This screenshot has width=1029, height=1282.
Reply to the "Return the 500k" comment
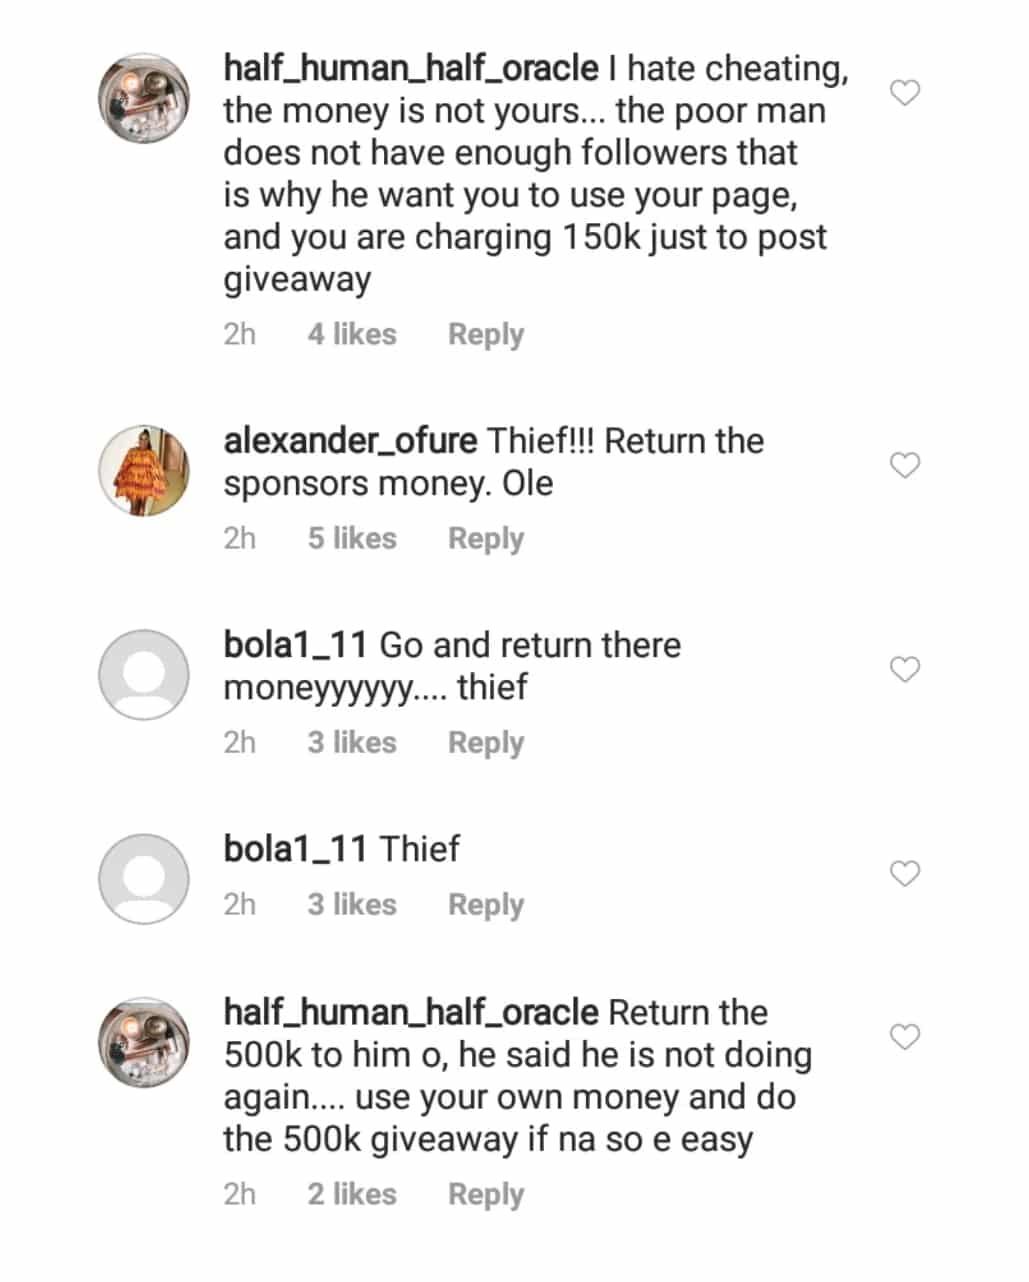(x=485, y=1194)
